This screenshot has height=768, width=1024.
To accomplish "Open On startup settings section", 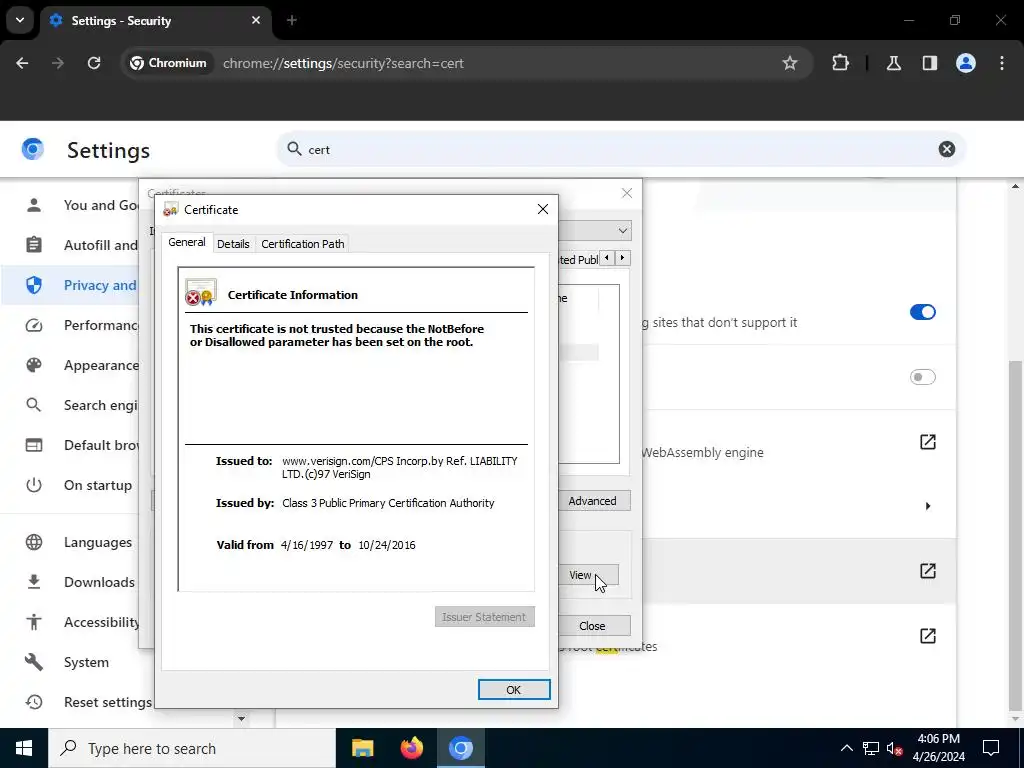I will coord(81,485).
